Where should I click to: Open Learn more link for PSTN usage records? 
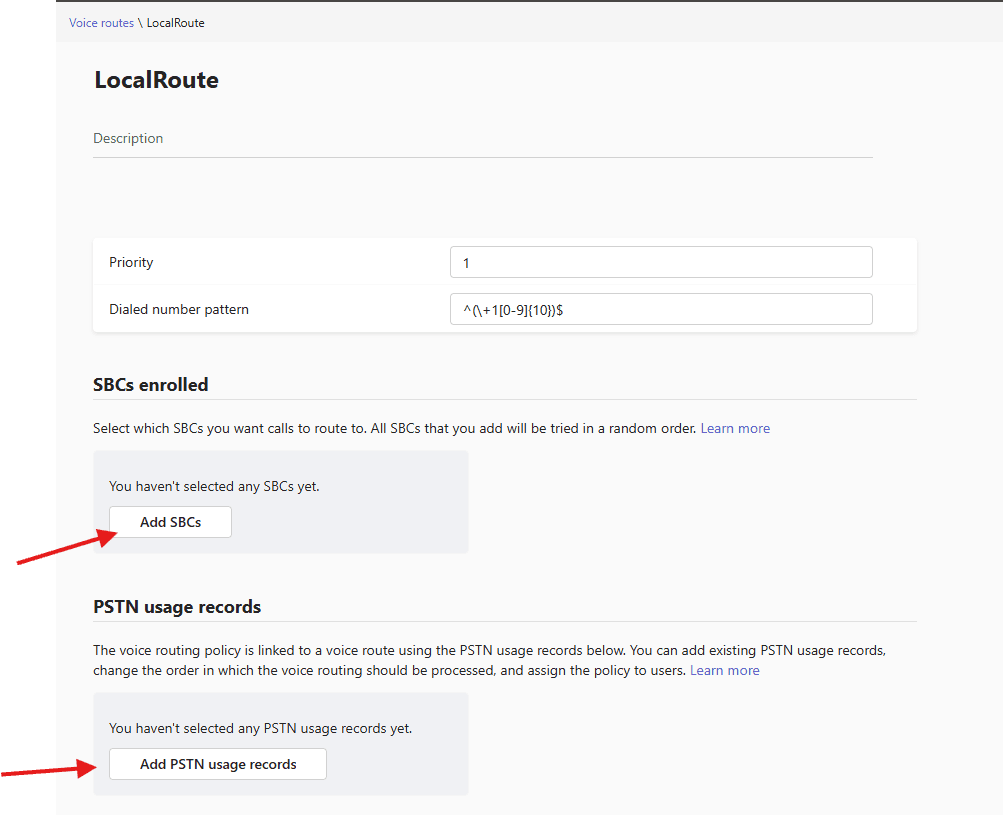[x=724, y=670]
